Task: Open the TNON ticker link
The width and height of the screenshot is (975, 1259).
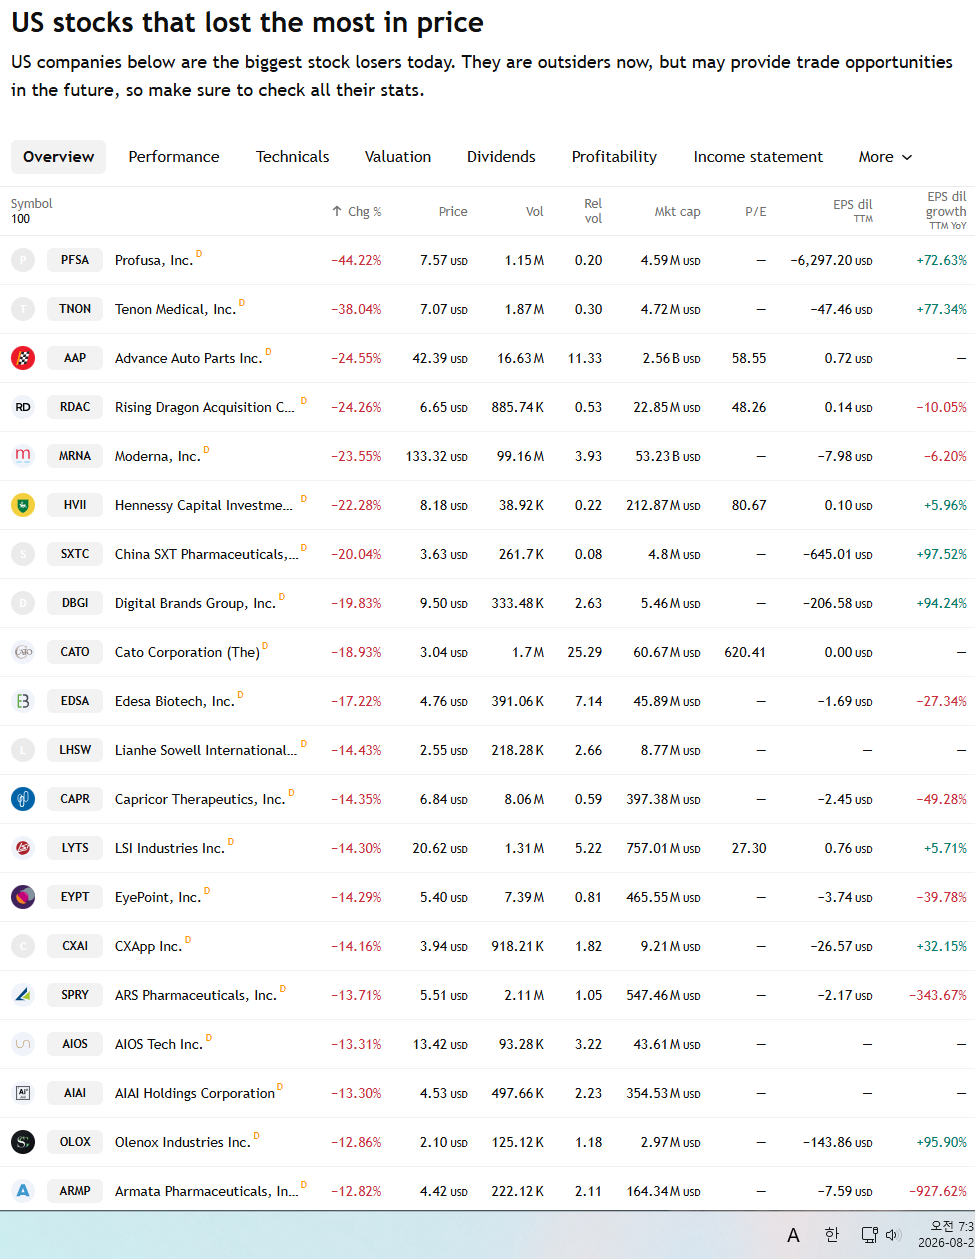Action: click(75, 309)
